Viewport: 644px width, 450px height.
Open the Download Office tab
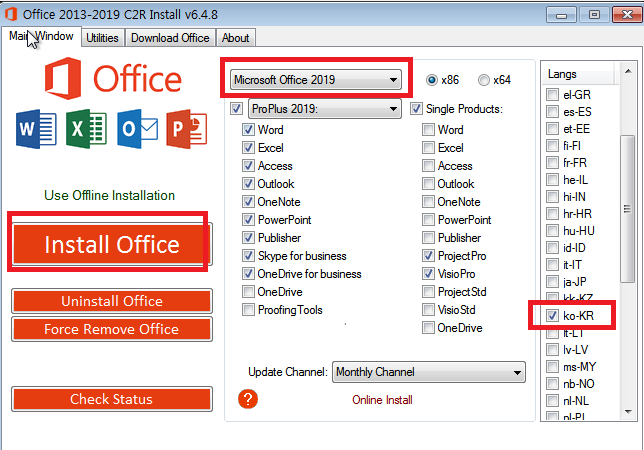coord(170,38)
